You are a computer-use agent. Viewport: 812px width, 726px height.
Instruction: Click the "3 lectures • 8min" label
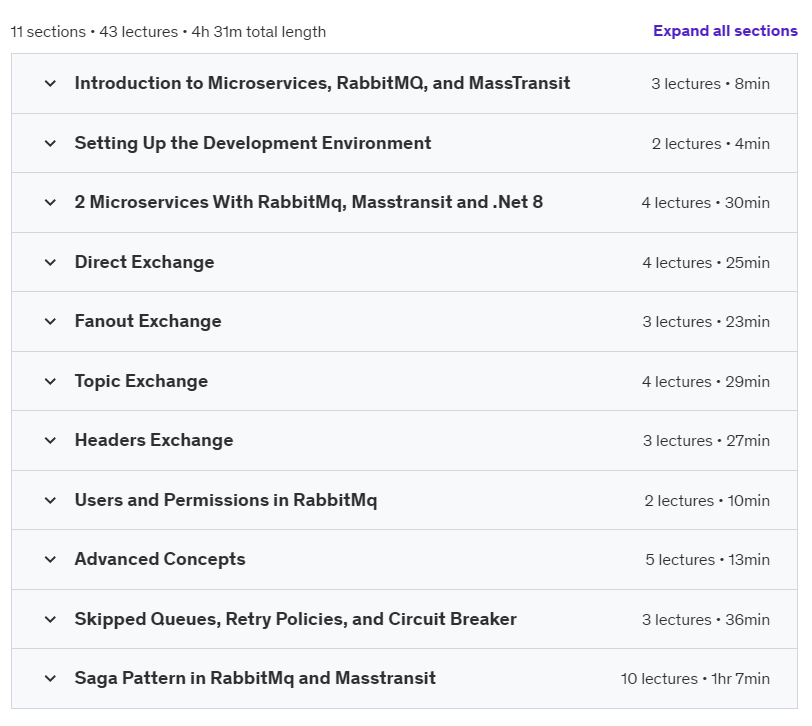[x=710, y=84]
